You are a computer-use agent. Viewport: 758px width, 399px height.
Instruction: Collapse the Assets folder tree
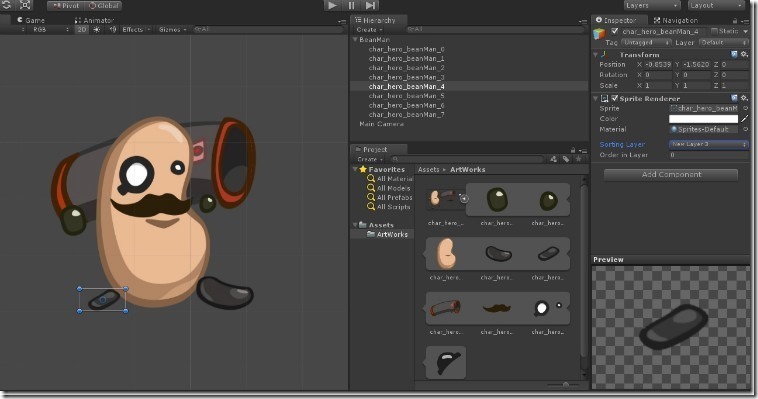(x=355, y=225)
